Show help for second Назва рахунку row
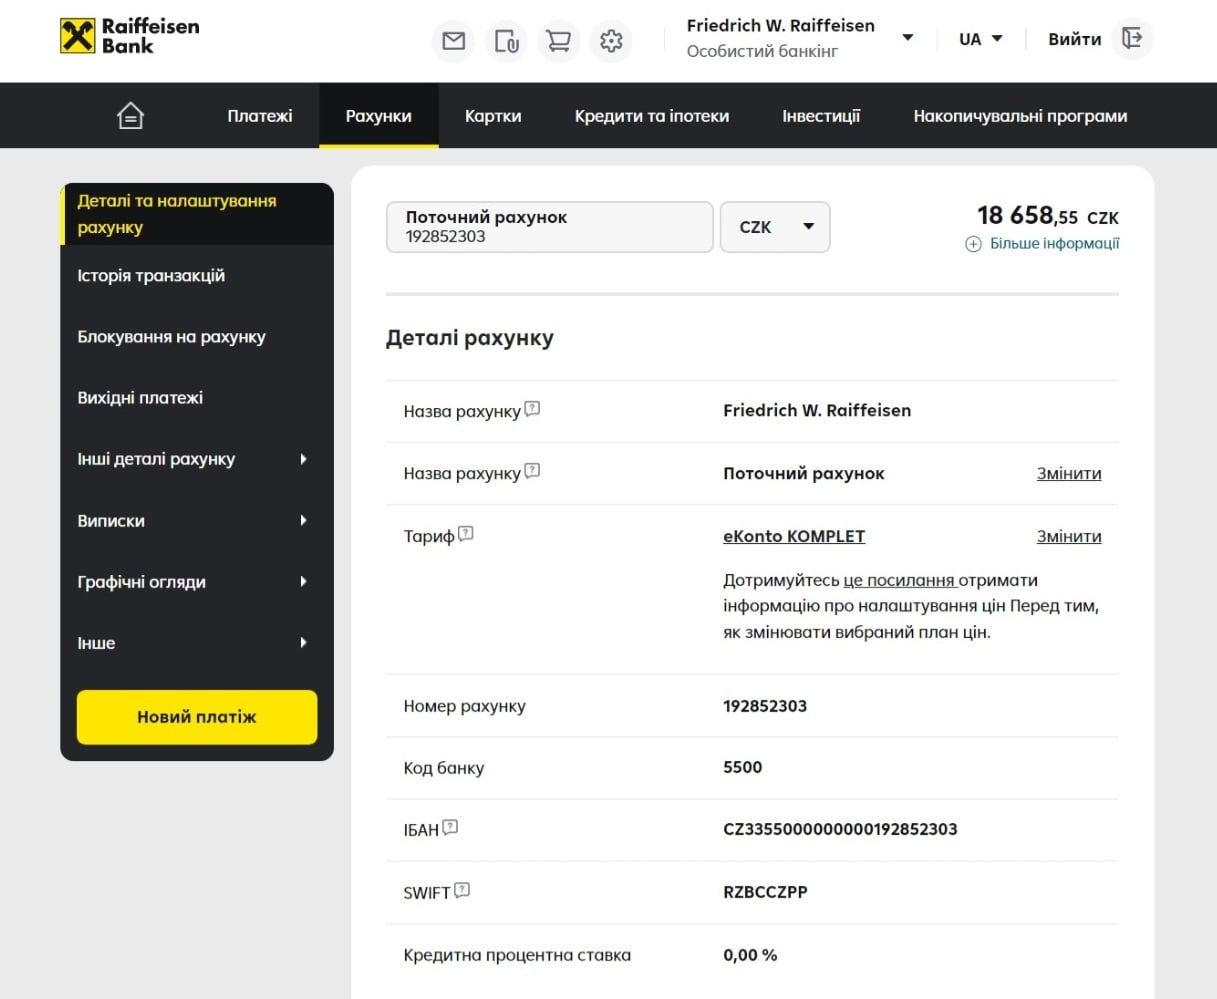 [532, 470]
